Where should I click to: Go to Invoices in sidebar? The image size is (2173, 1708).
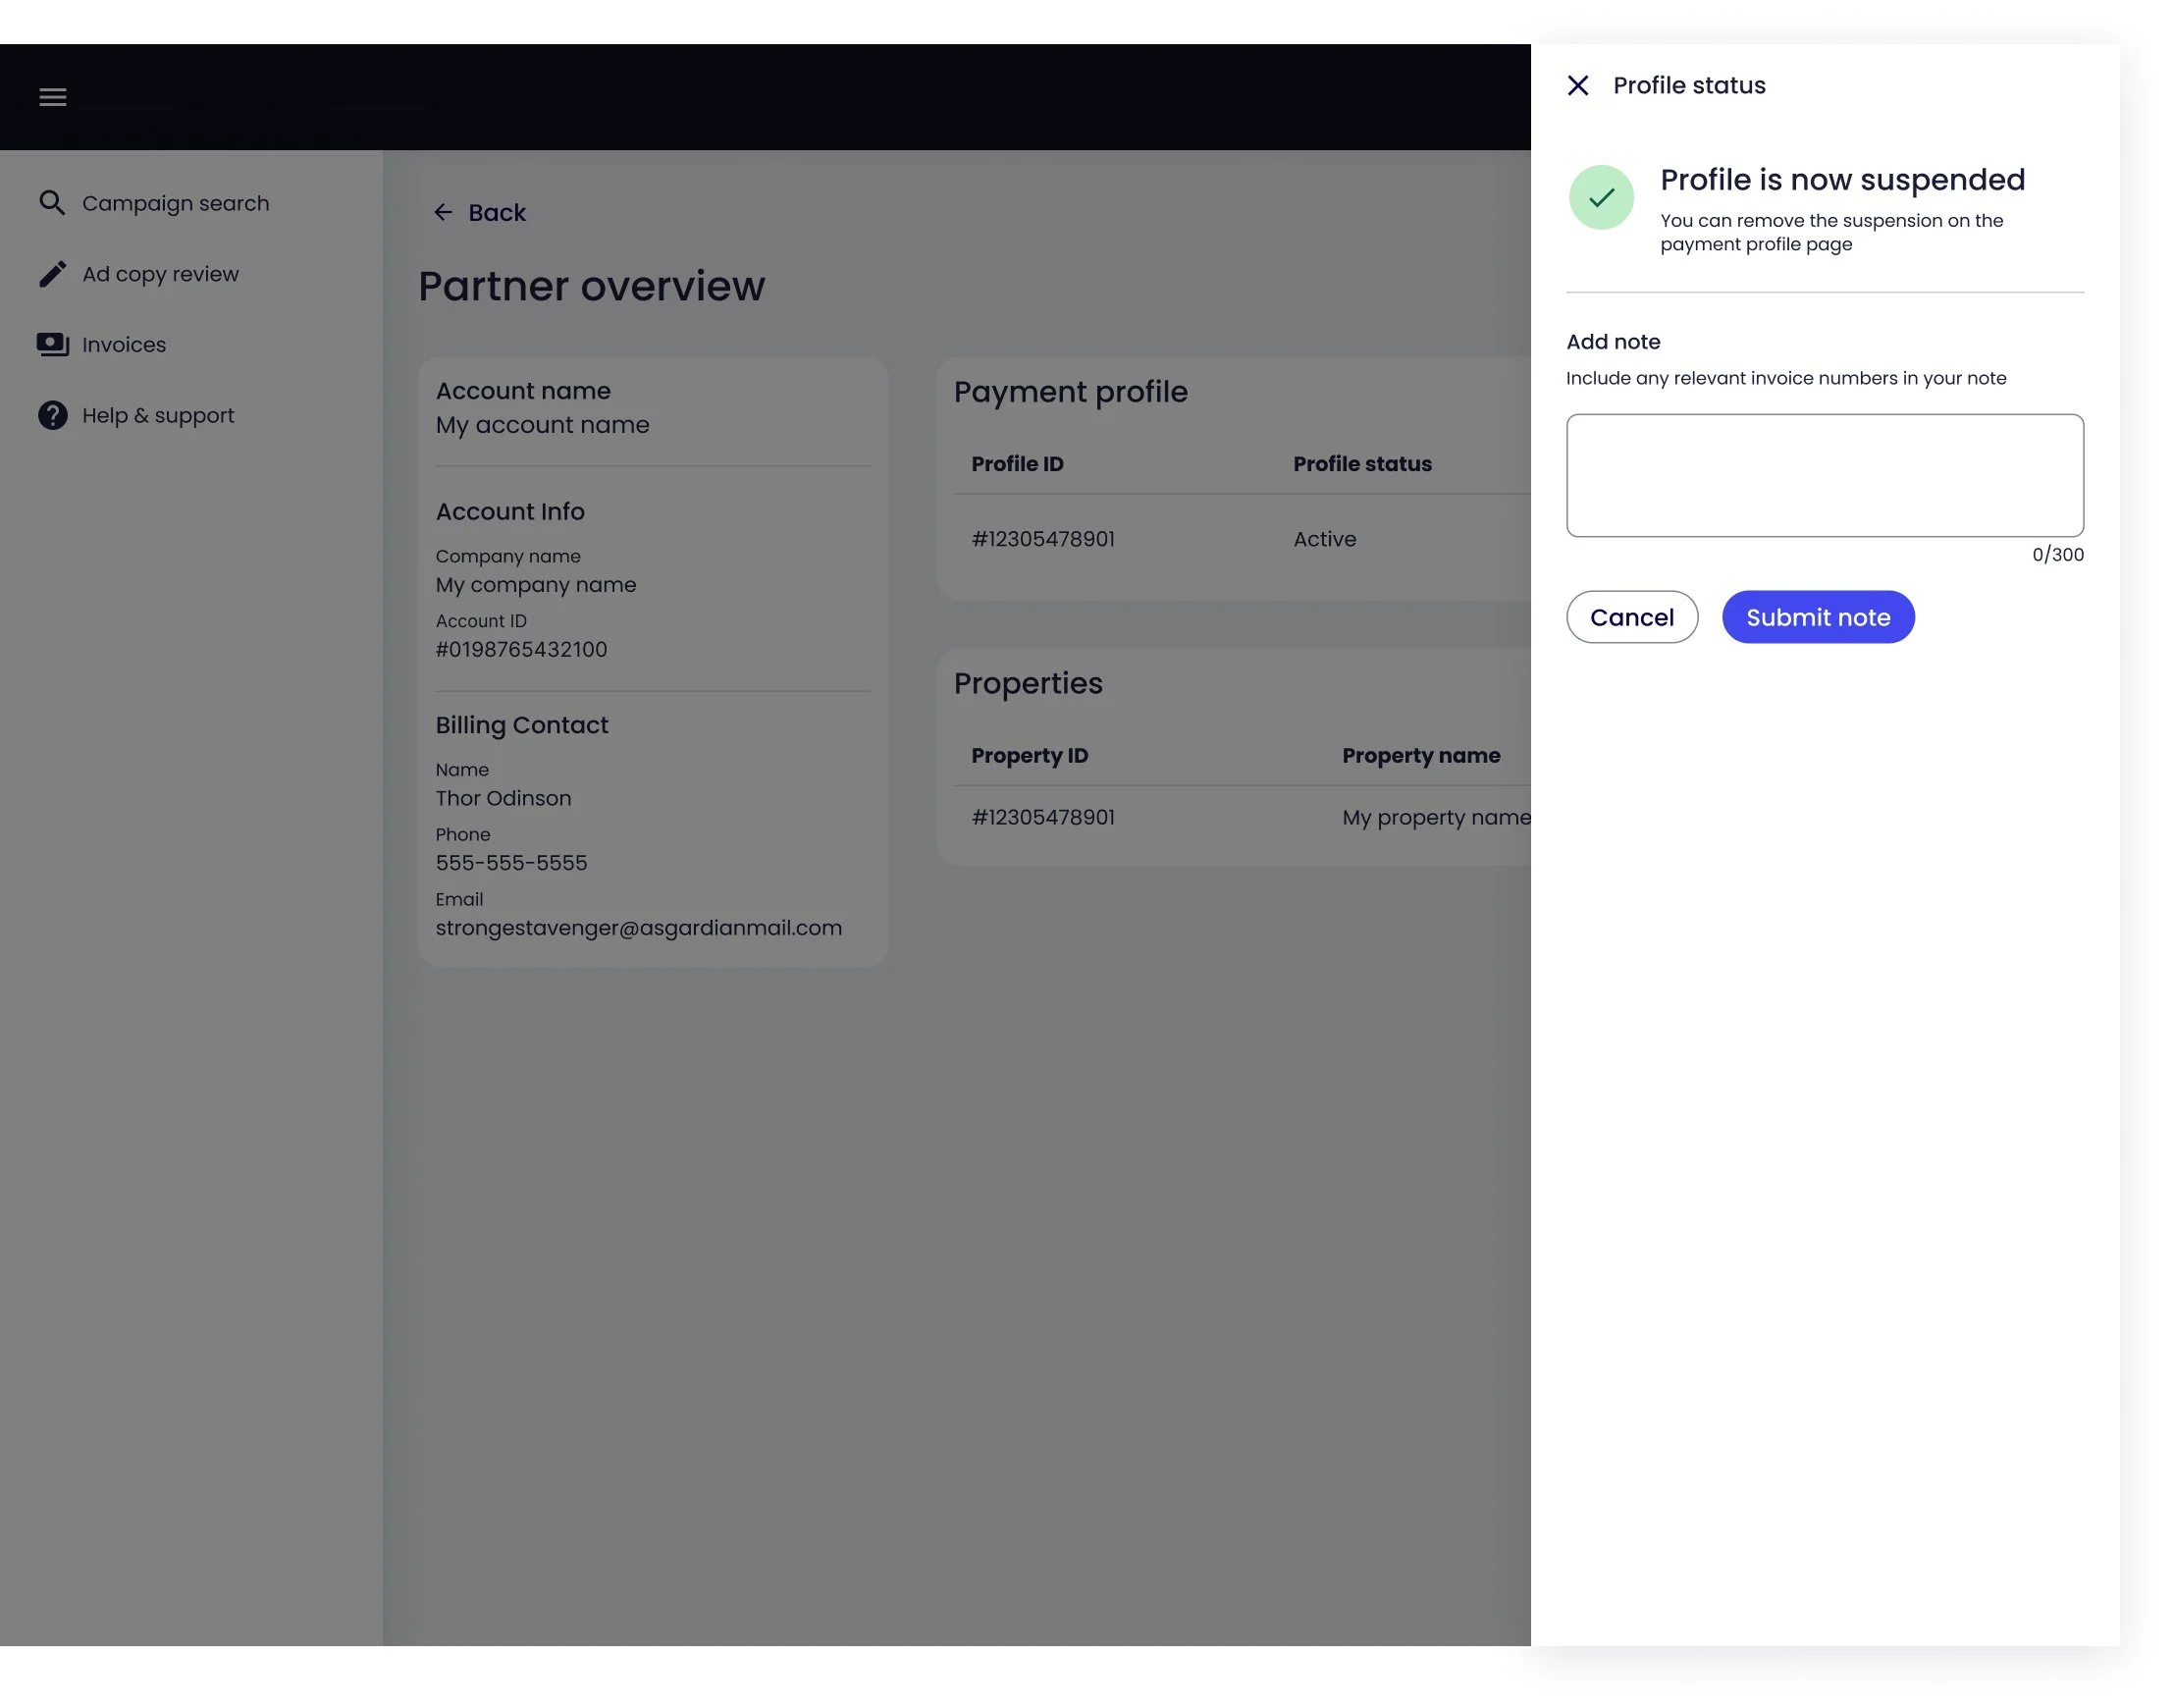[124, 345]
